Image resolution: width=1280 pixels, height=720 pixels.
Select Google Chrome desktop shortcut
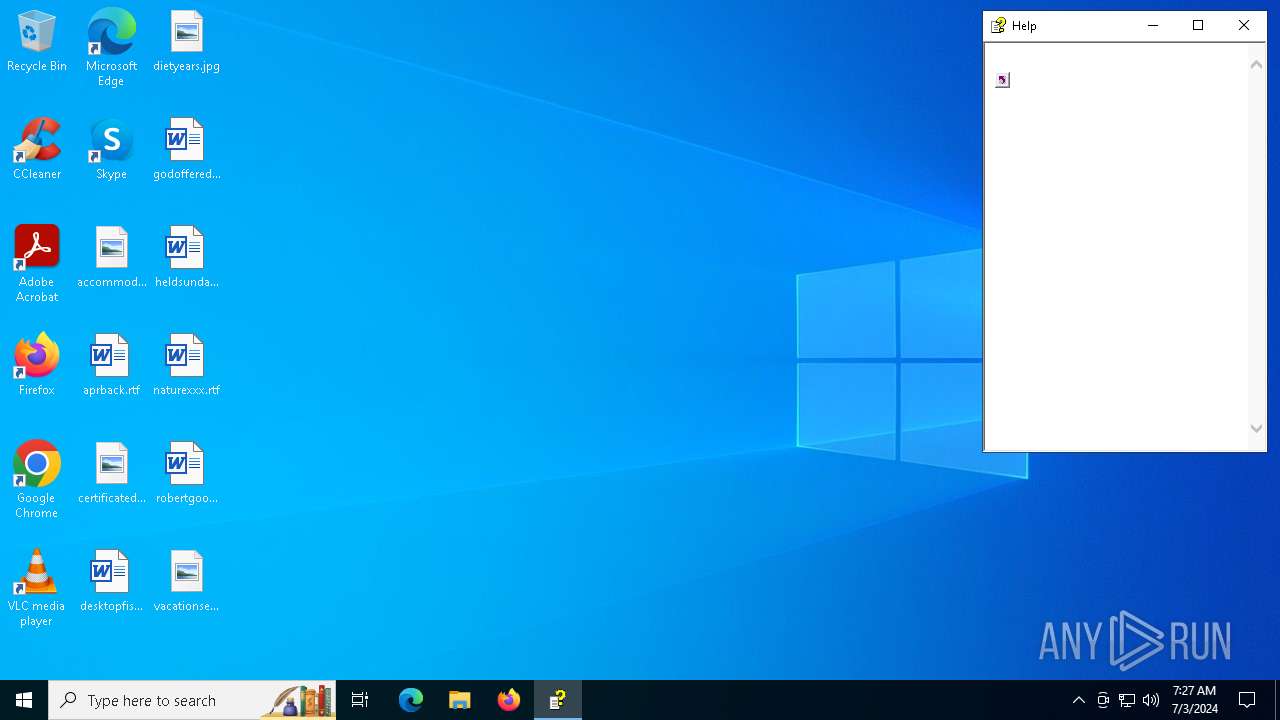tap(37, 480)
